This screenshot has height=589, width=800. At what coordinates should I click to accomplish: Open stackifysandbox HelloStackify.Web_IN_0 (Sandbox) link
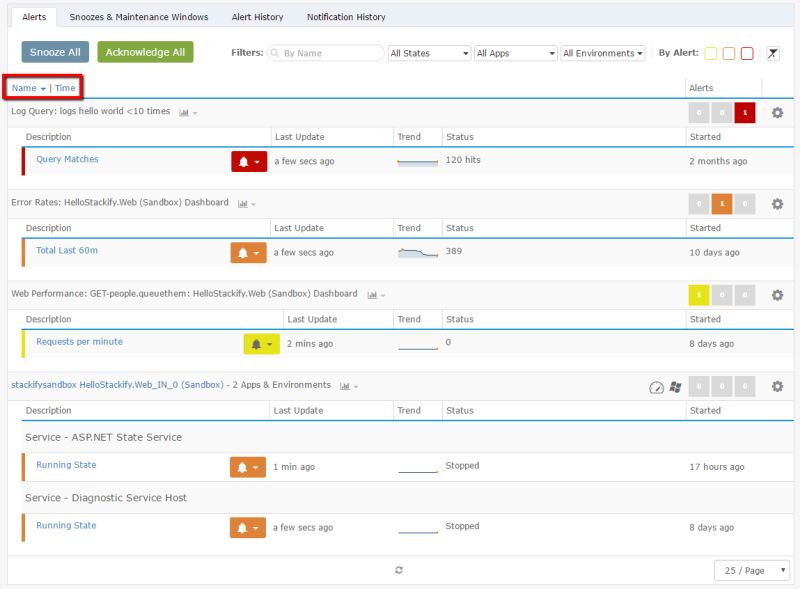[117, 385]
